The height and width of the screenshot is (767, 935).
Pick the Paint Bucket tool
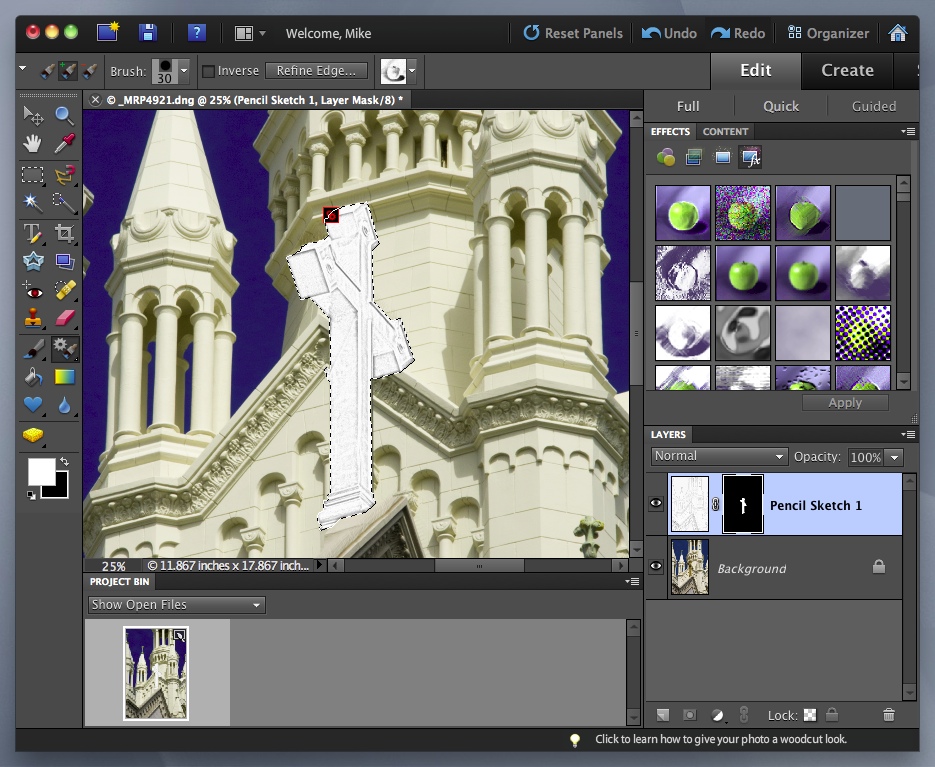pos(33,377)
